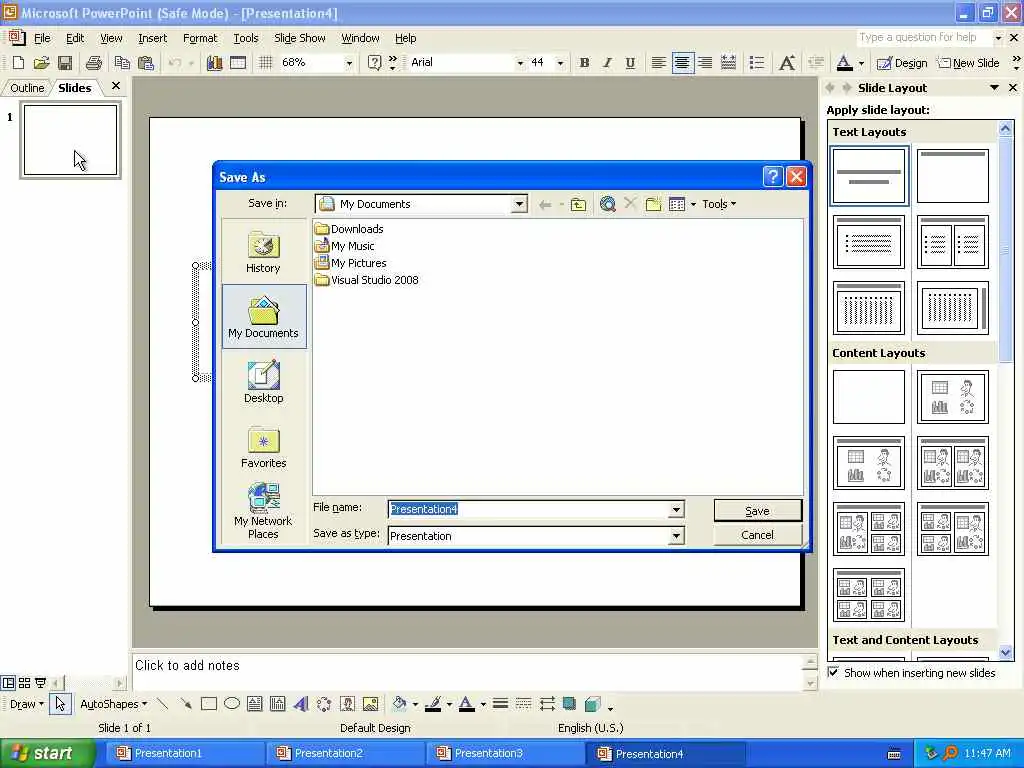Screen dimensions: 1024x768
Task: Toggle Italic formatting
Action: pyautogui.click(x=607, y=63)
